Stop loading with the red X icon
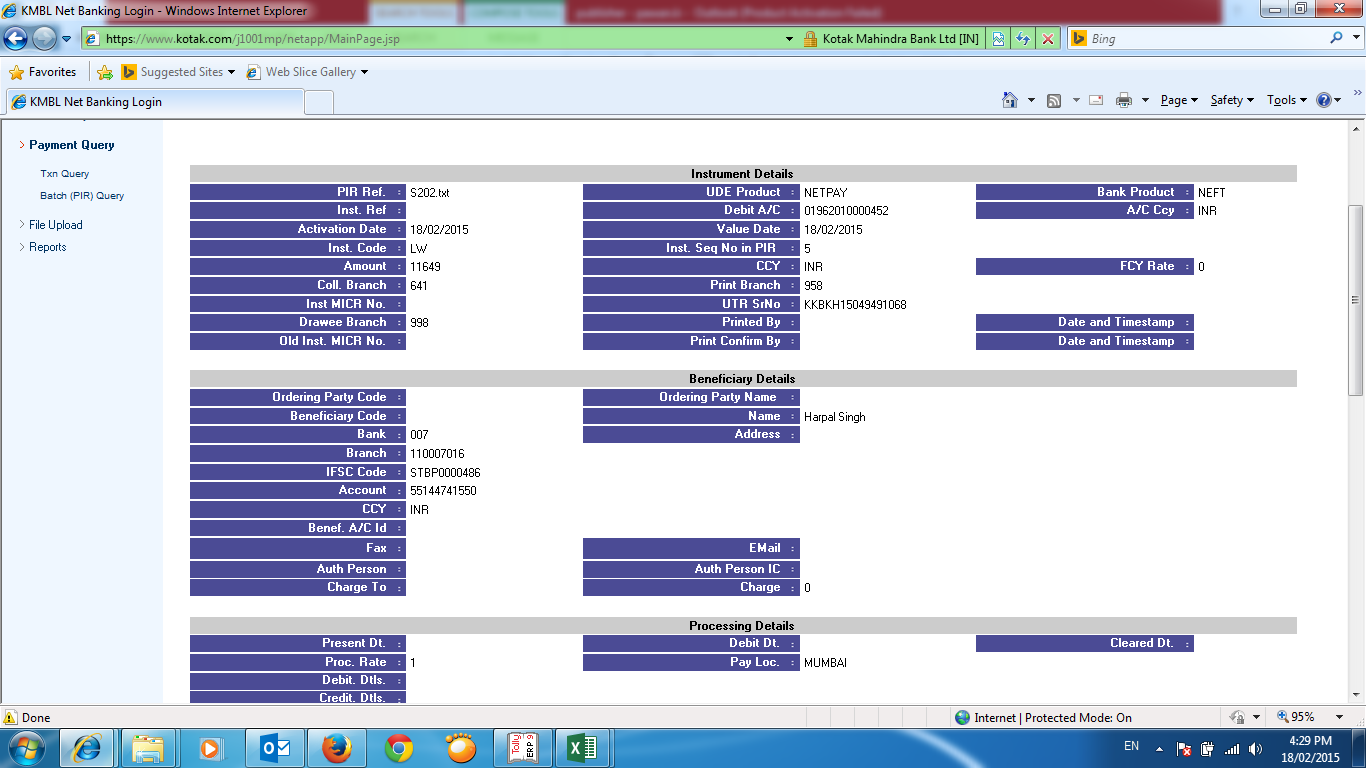 click(1048, 39)
